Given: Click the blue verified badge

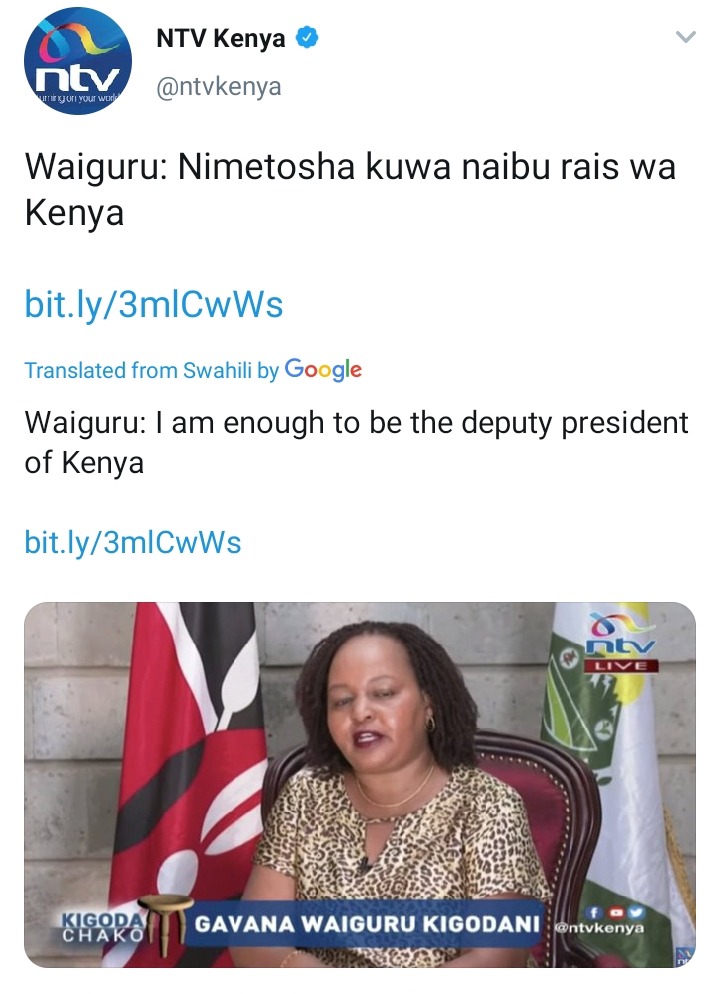Looking at the screenshot, I should (x=307, y=37).
